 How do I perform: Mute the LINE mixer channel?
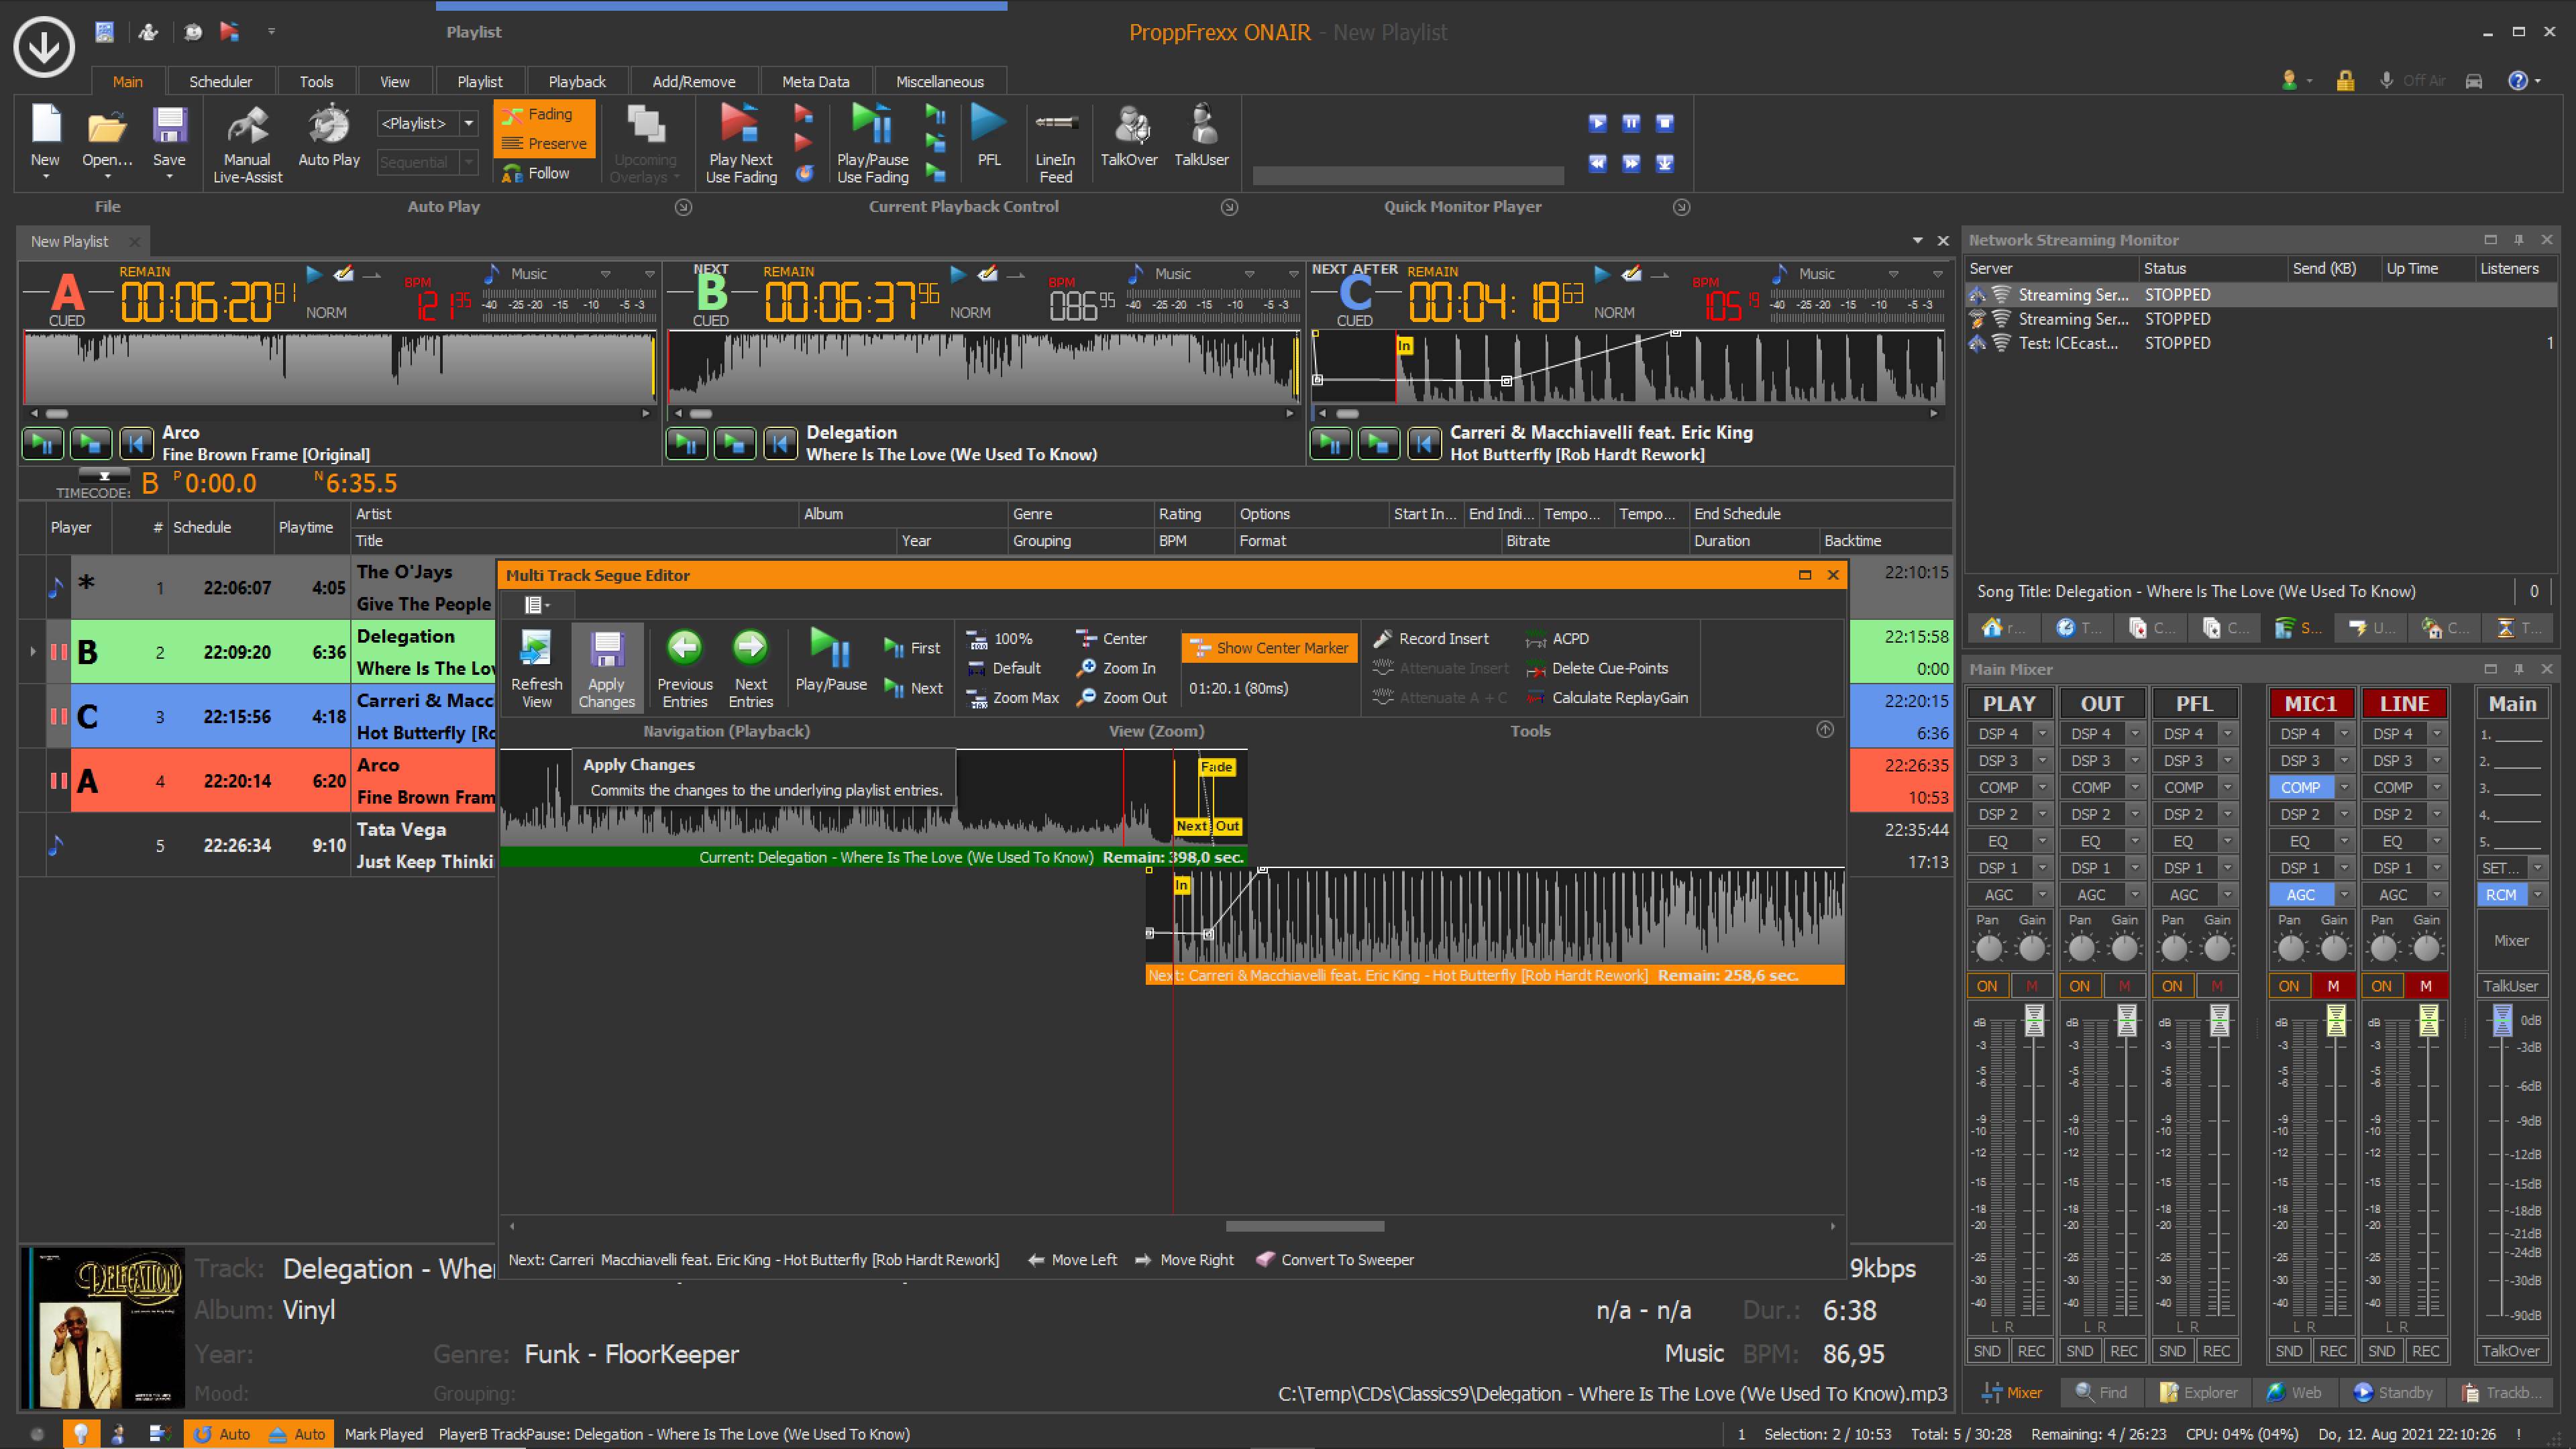click(x=2426, y=986)
